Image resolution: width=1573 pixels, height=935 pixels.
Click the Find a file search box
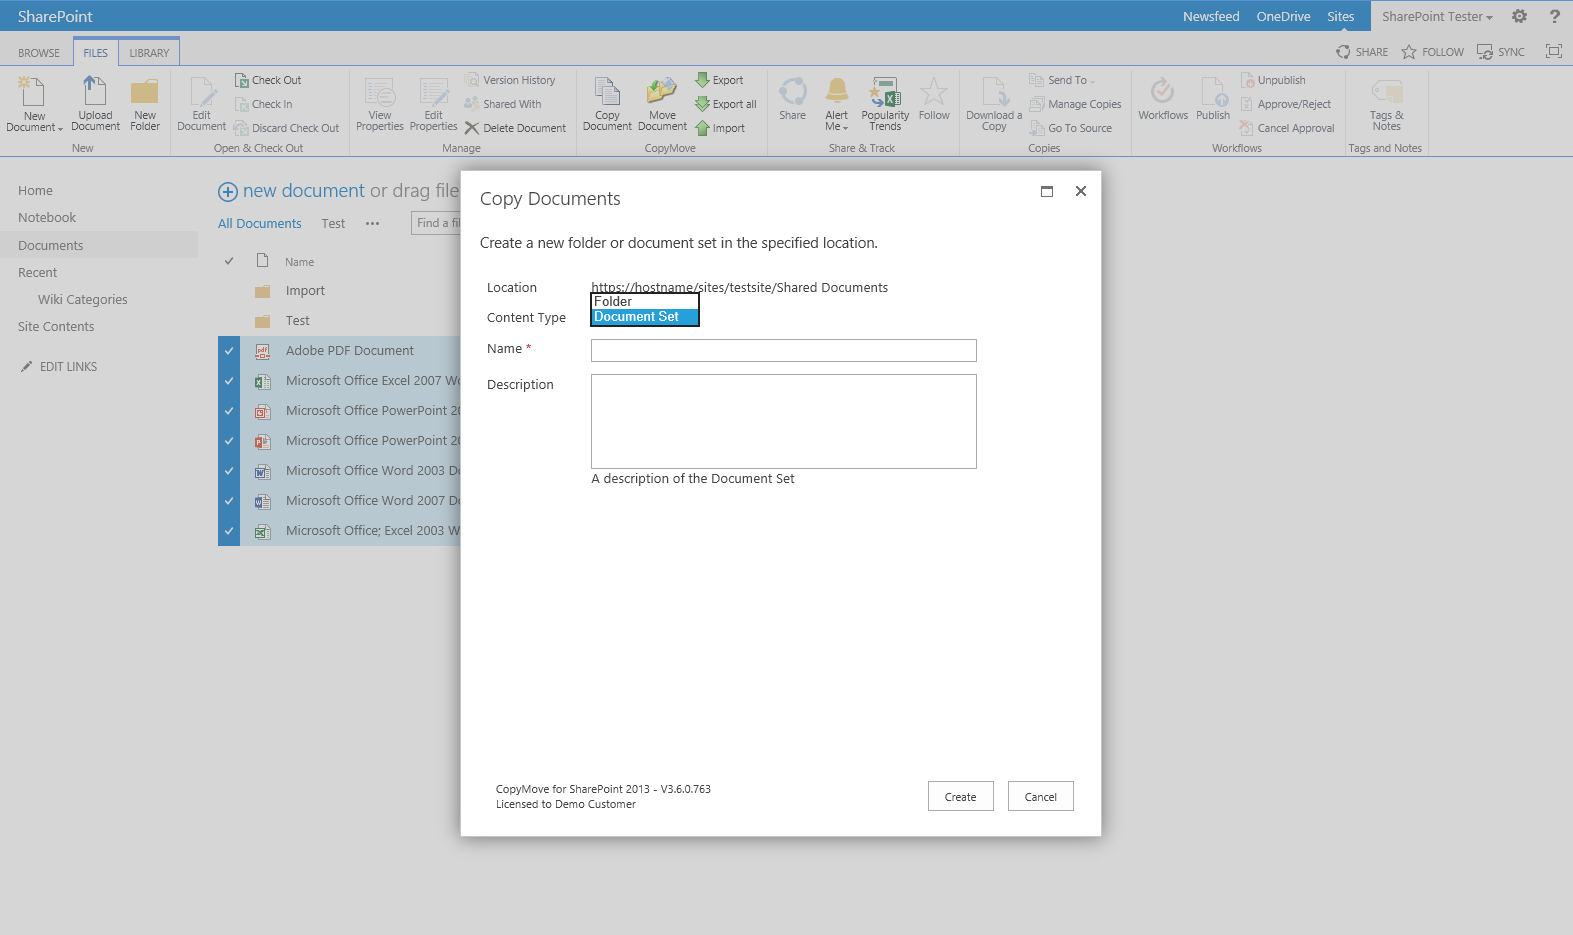pyautogui.click(x=436, y=223)
